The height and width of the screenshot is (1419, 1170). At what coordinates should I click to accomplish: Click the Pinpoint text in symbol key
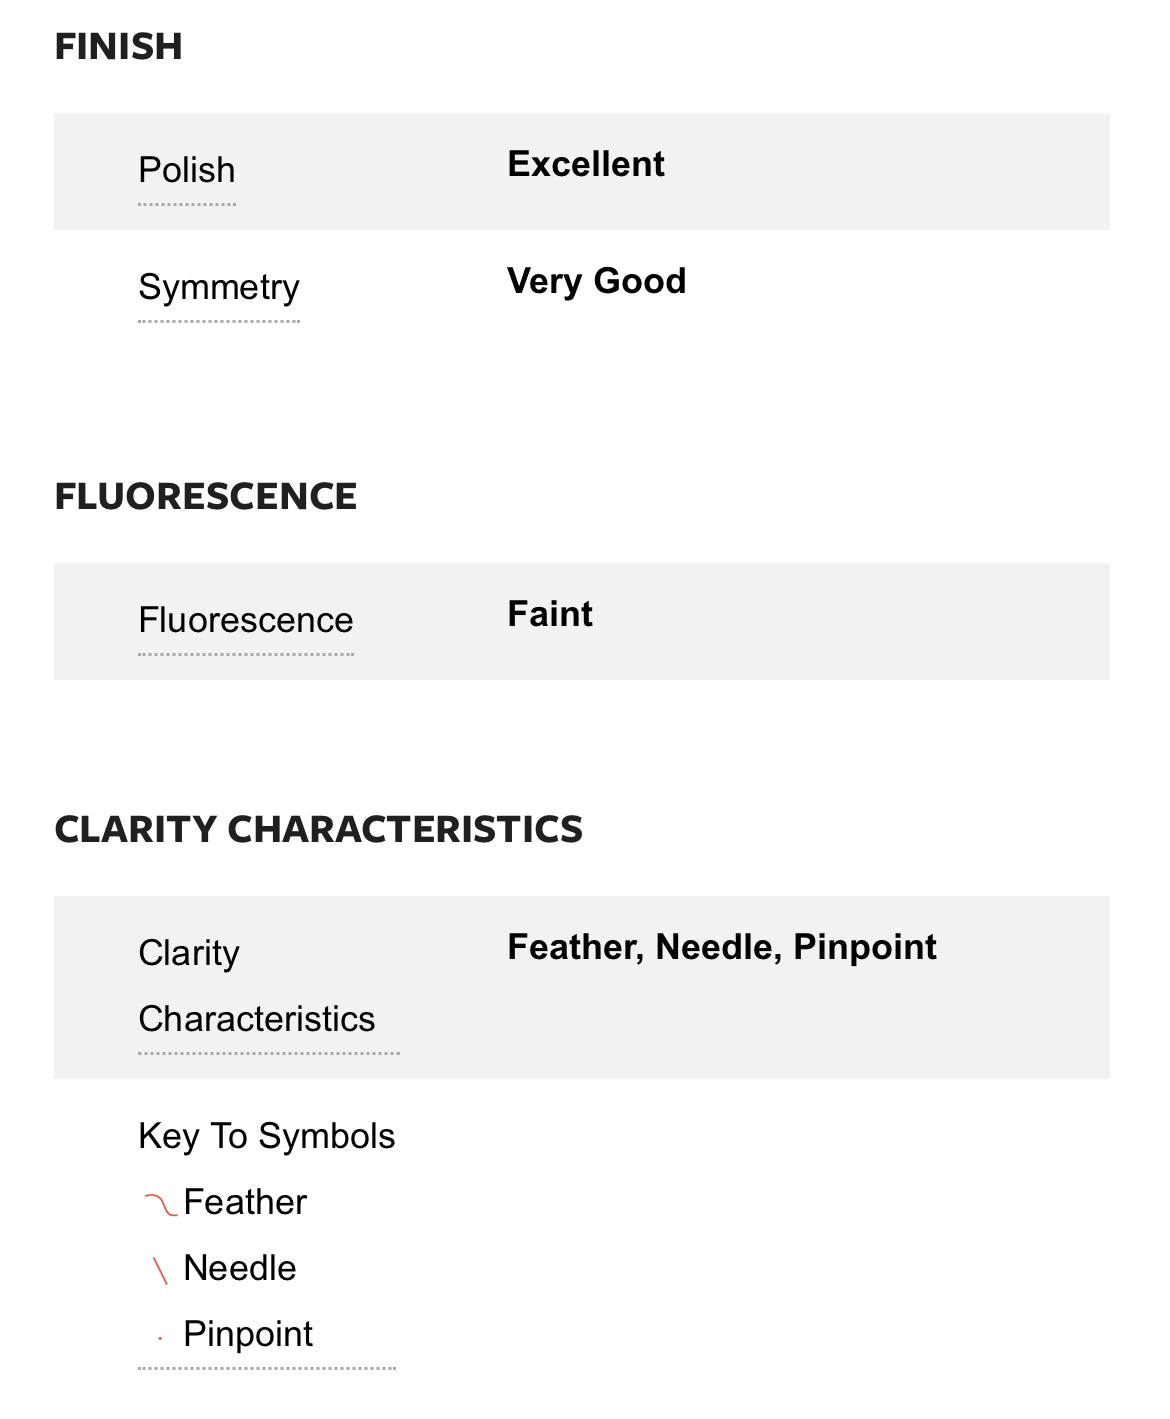click(248, 1335)
